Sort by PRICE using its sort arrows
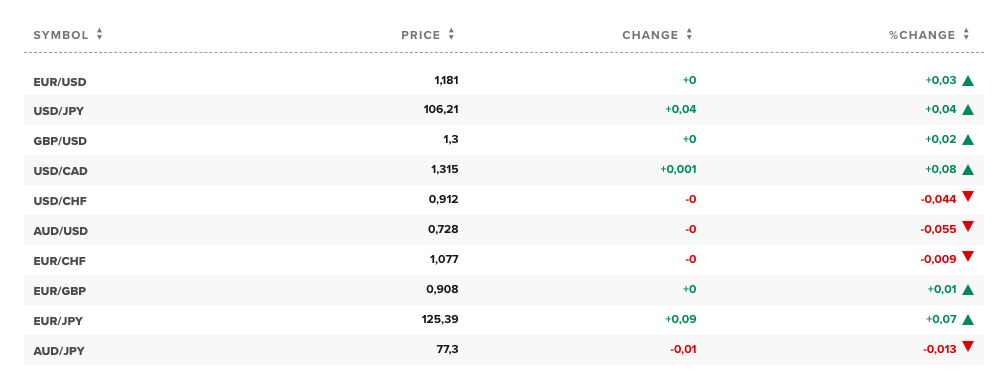The height and width of the screenshot is (382, 1007). pos(451,35)
